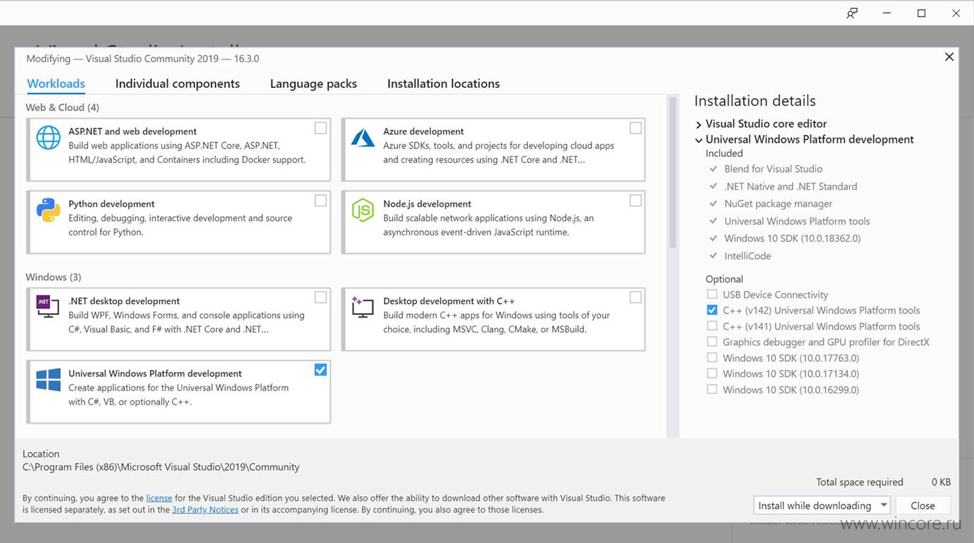Open the license link
Screen dimensions: 974x543
tap(159, 498)
